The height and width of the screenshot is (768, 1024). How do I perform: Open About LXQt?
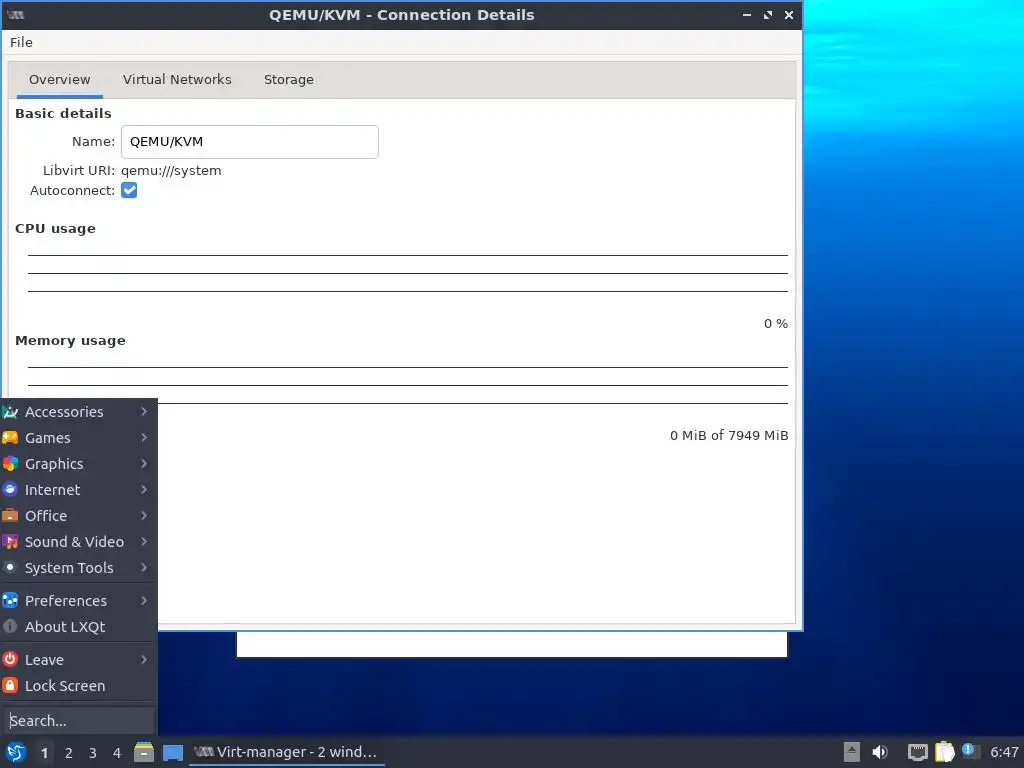point(78,626)
